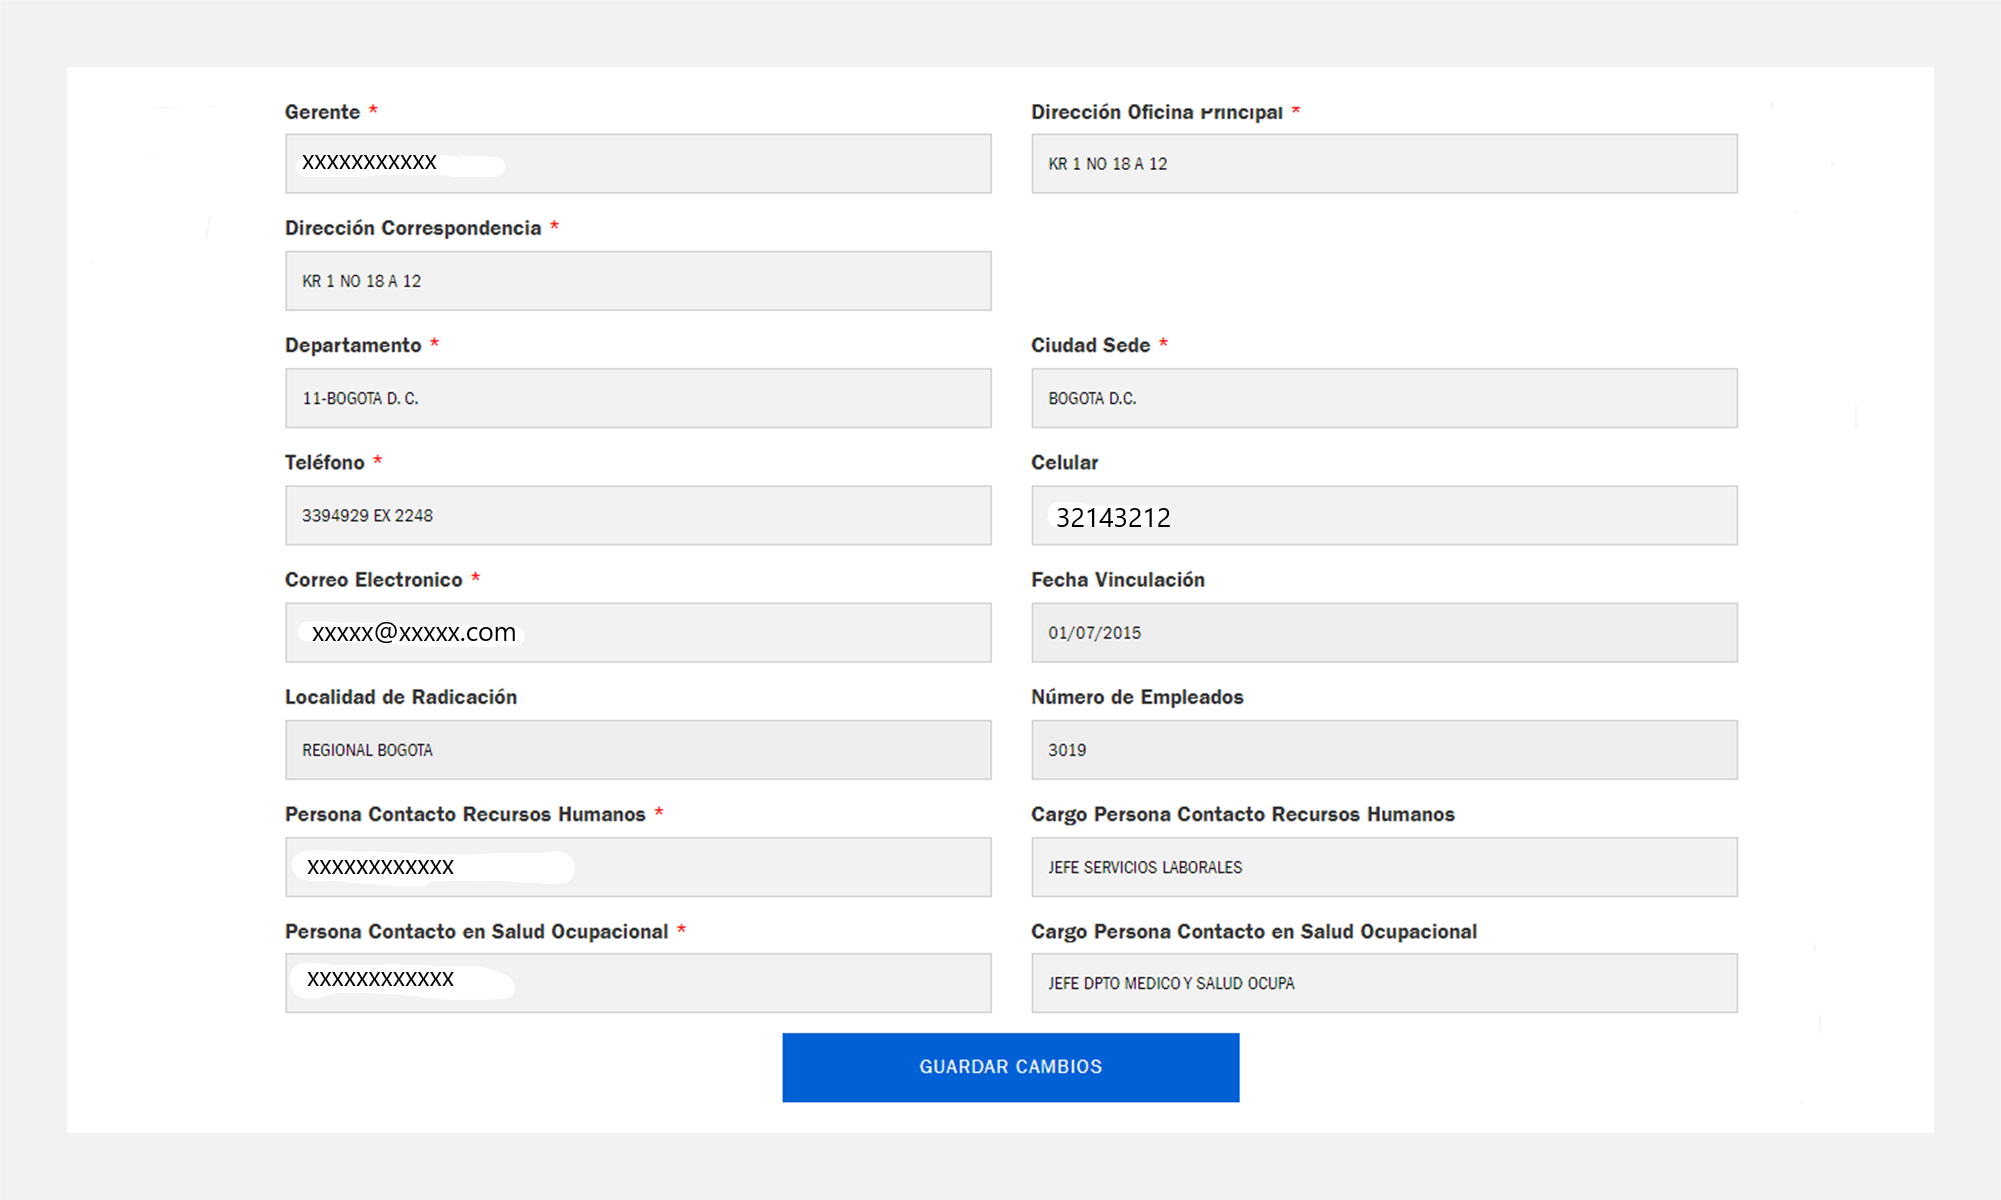Click the Cargo Persona Contacto Recursos Humanos label
This screenshot has width=2001, height=1200.
[1243, 814]
